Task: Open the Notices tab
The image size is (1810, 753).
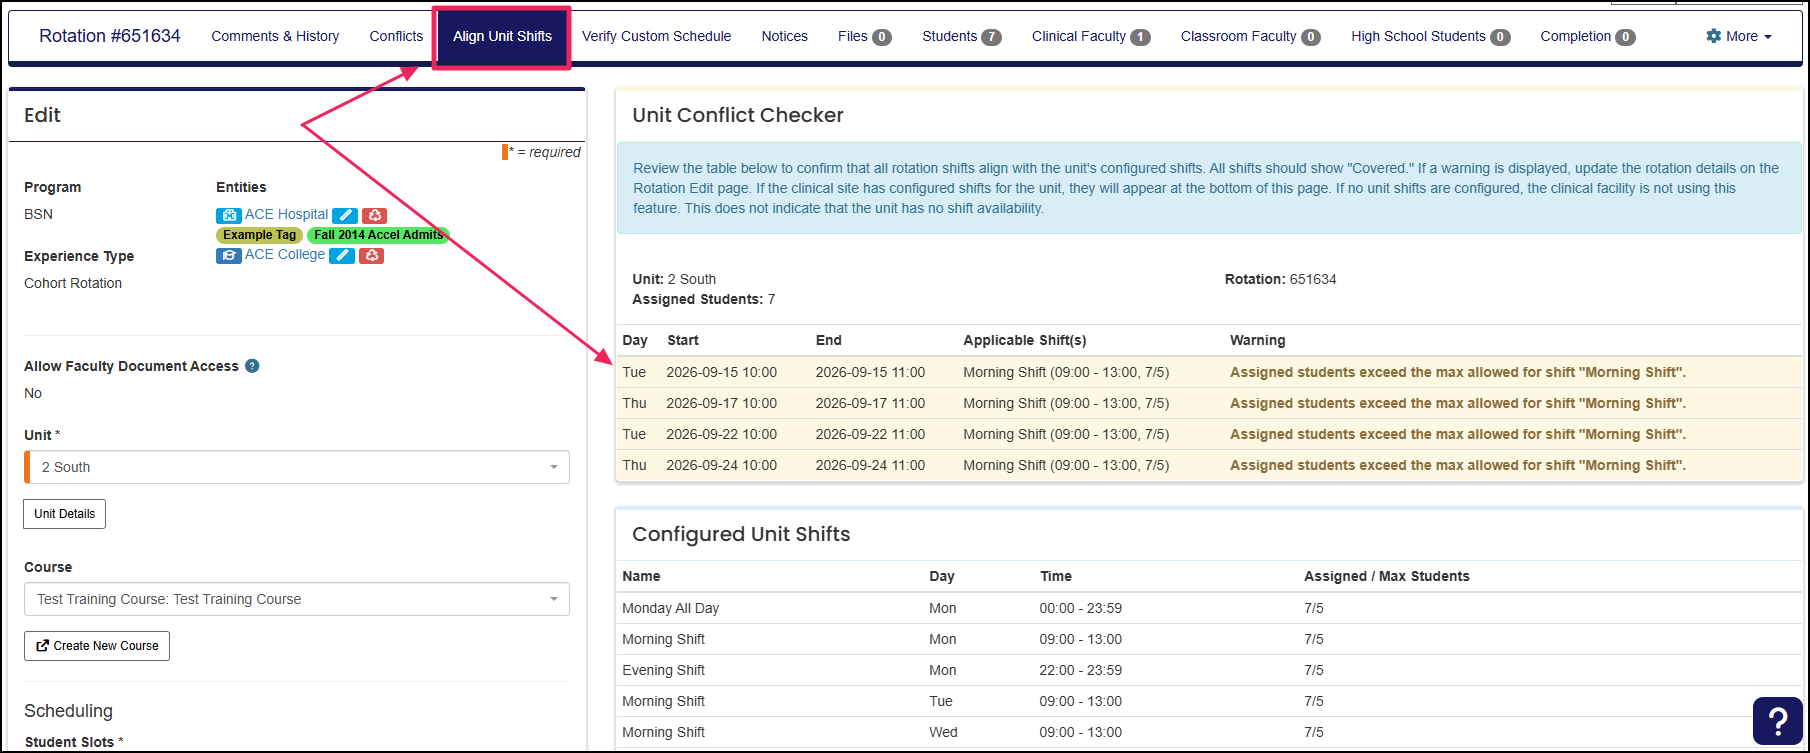Action: pos(784,36)
